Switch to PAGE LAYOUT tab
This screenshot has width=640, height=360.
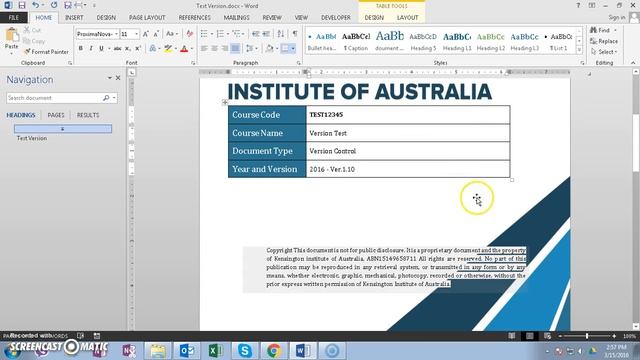tap(147, 18)
